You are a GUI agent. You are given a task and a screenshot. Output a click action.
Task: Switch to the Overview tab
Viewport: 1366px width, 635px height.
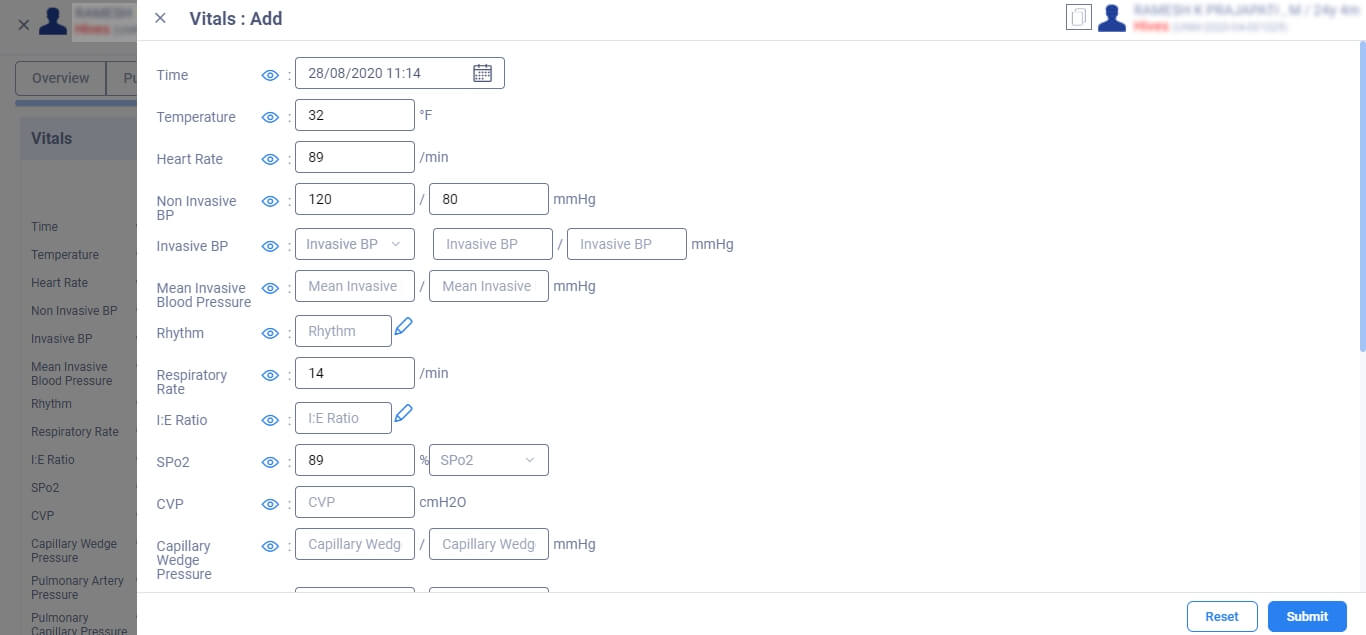(60, 78)
